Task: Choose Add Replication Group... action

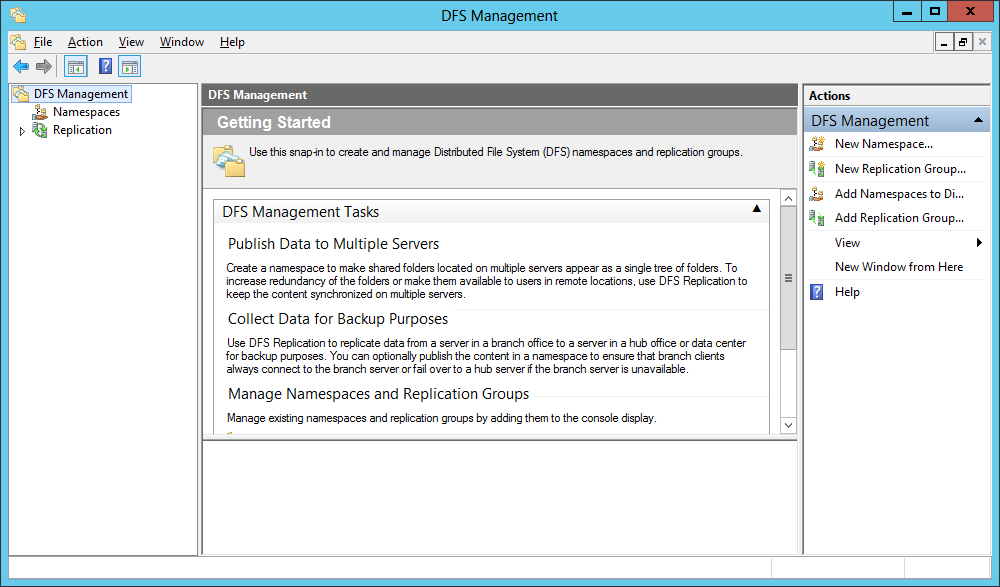Action: point(899,218)
